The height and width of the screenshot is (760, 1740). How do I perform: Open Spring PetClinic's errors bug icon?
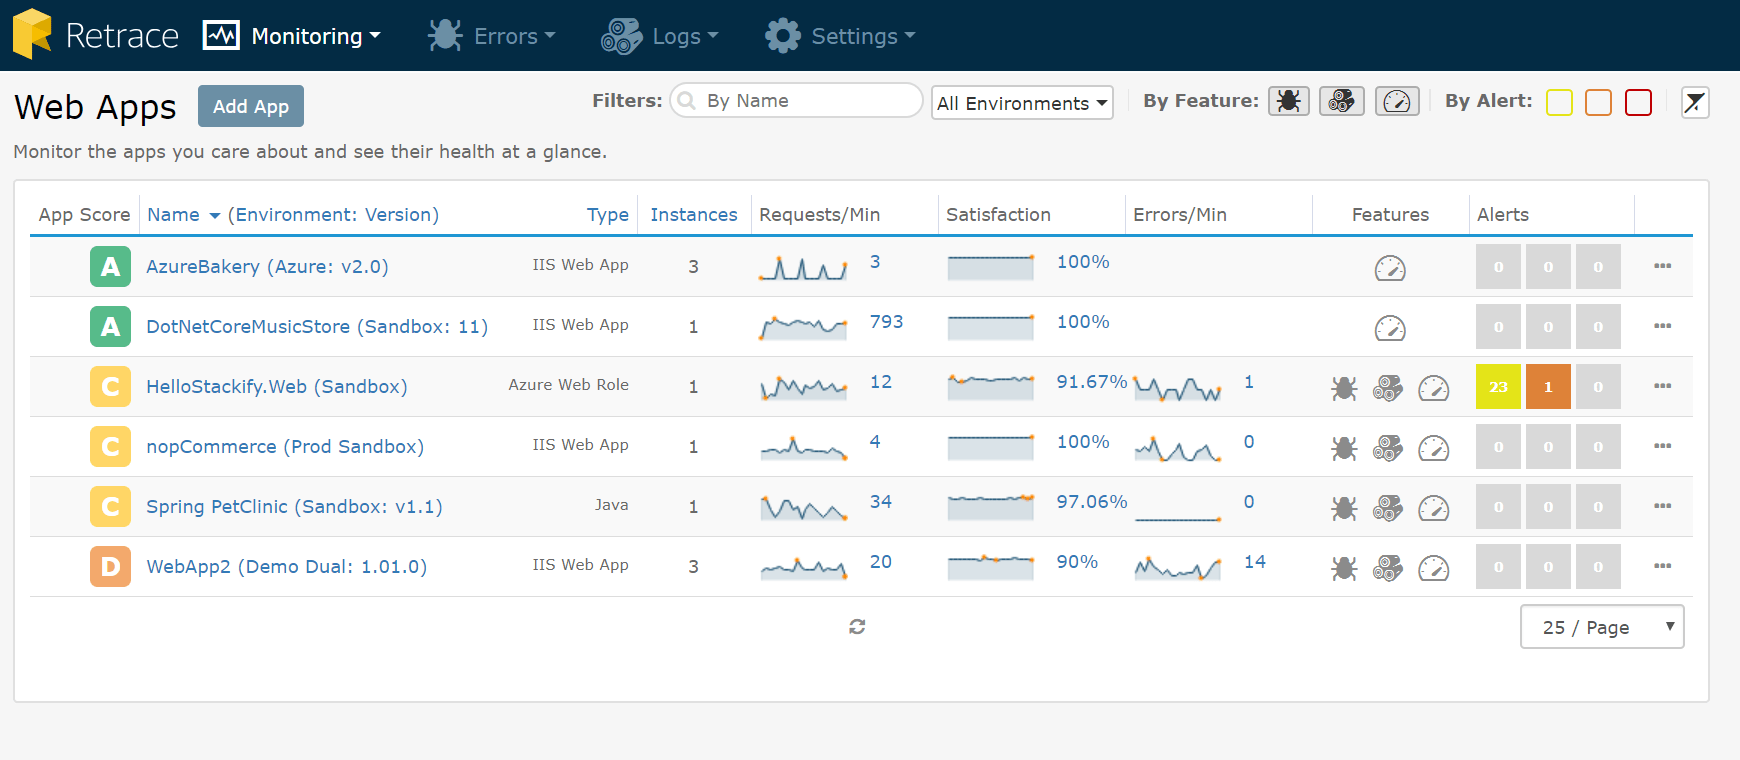tap(1344, 507)
